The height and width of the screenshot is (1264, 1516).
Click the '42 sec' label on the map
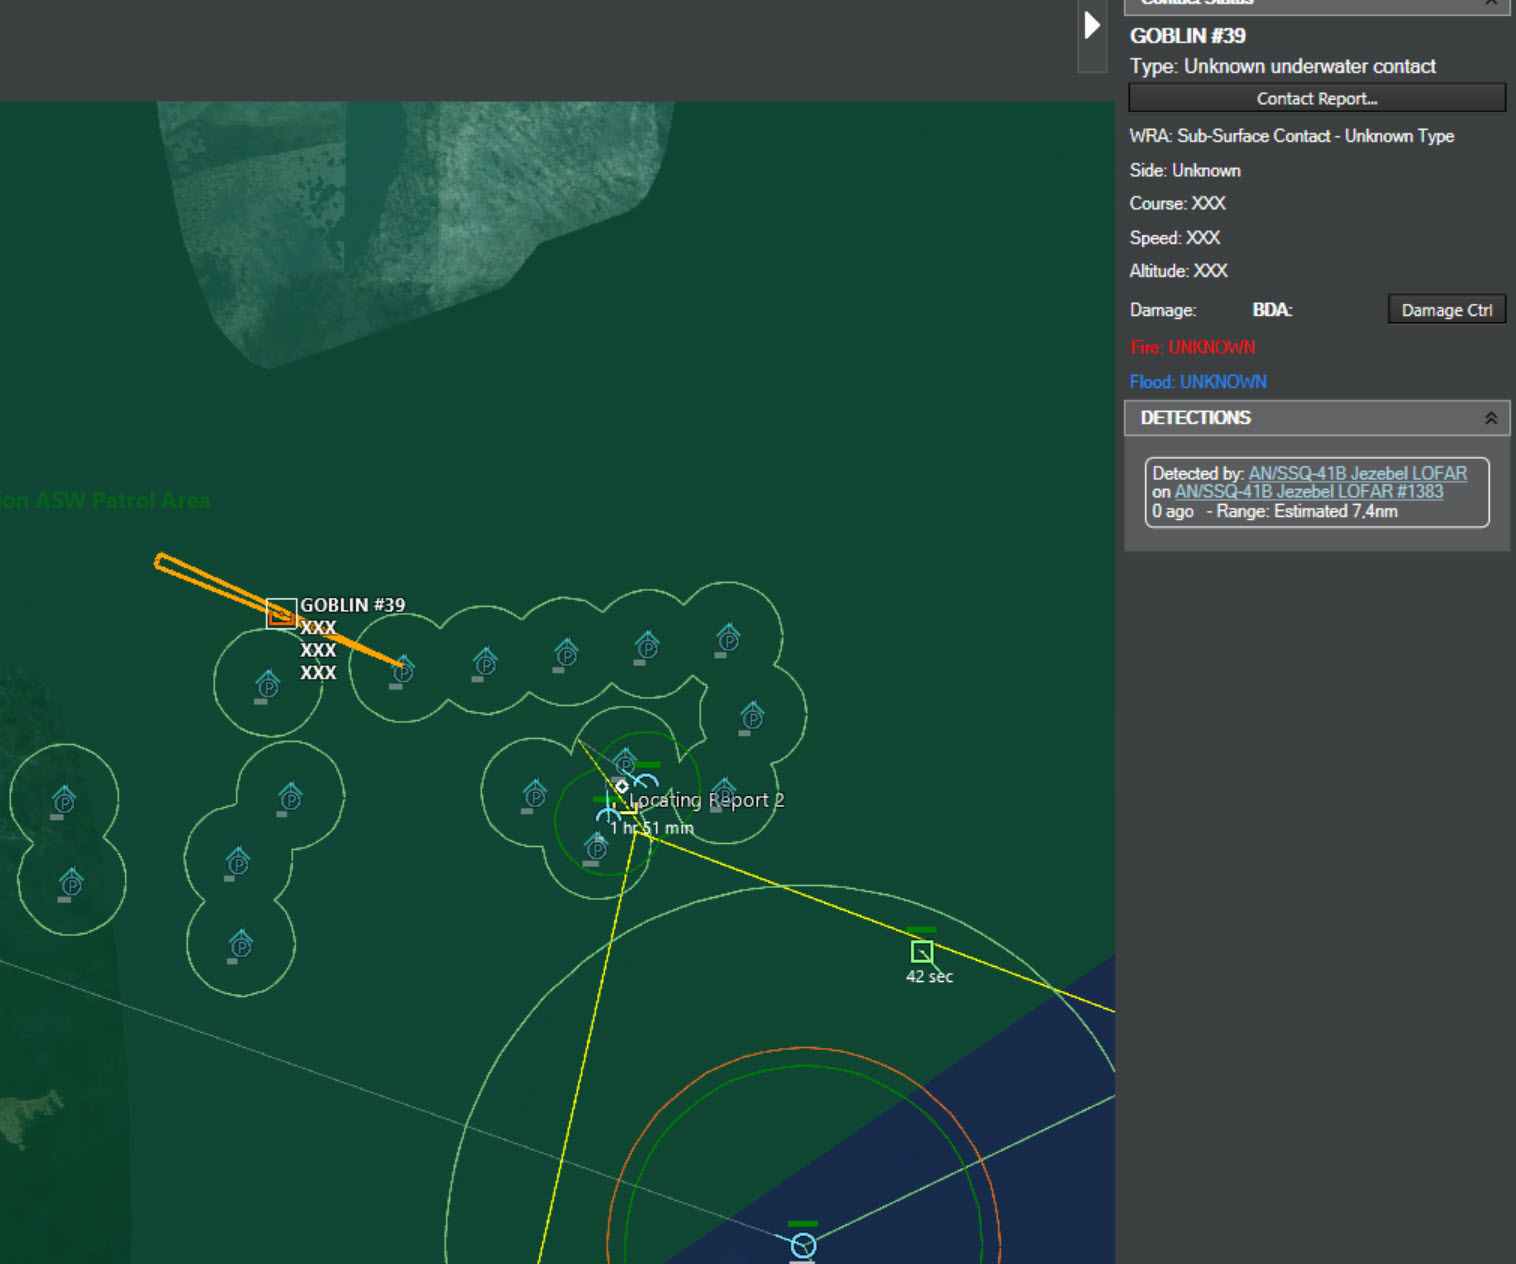click(929, 977)
